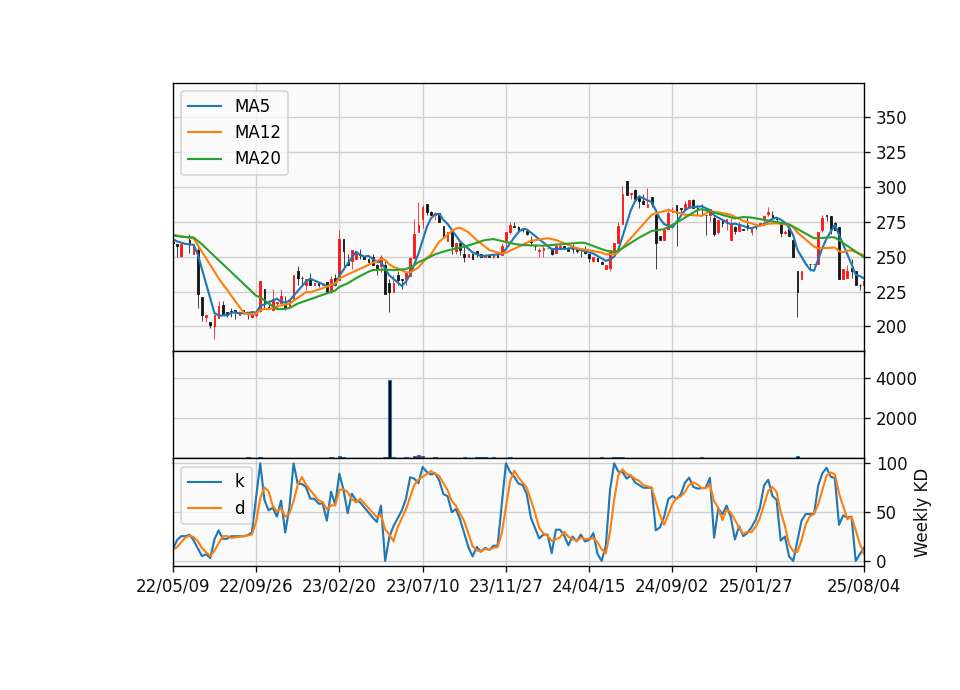Click the 24/09/02 date label
The width and height of the screenshot is (960, 690).
tap(672, 587)
